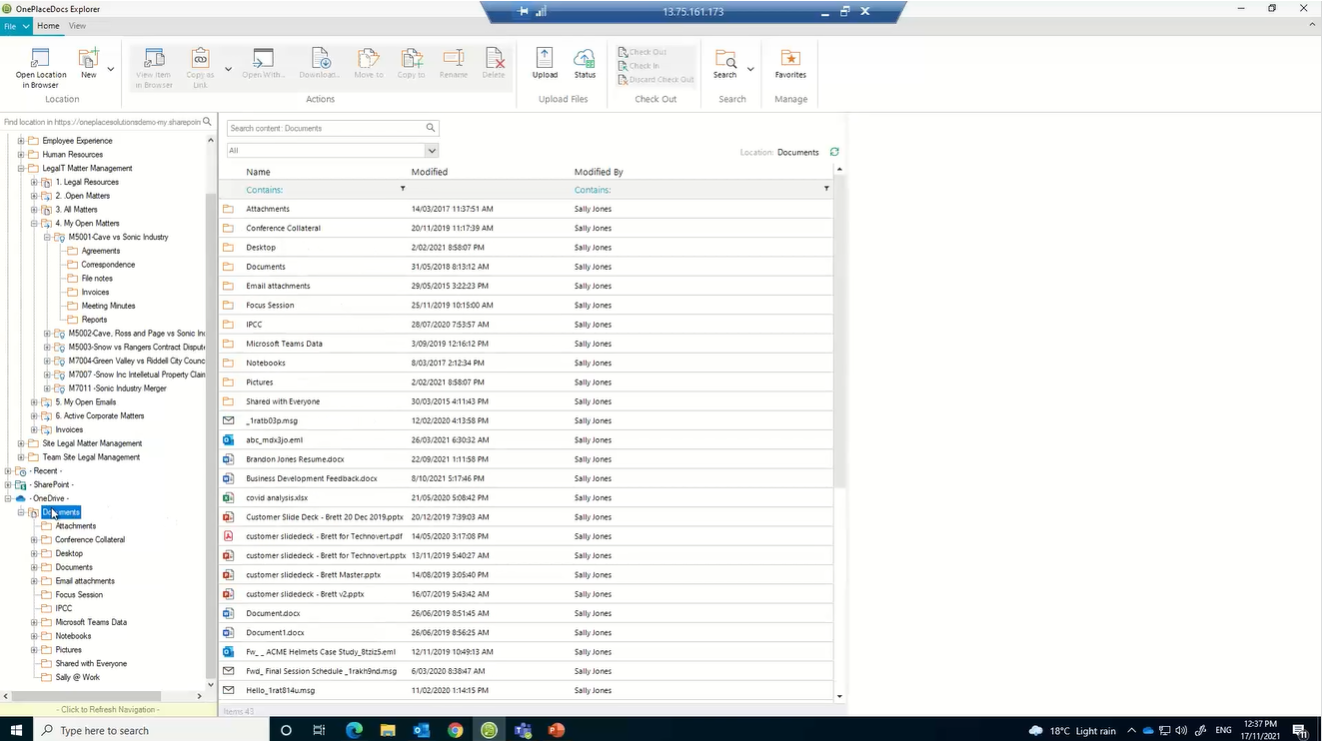Select the Favorites icon under Manage

[790, 60]
